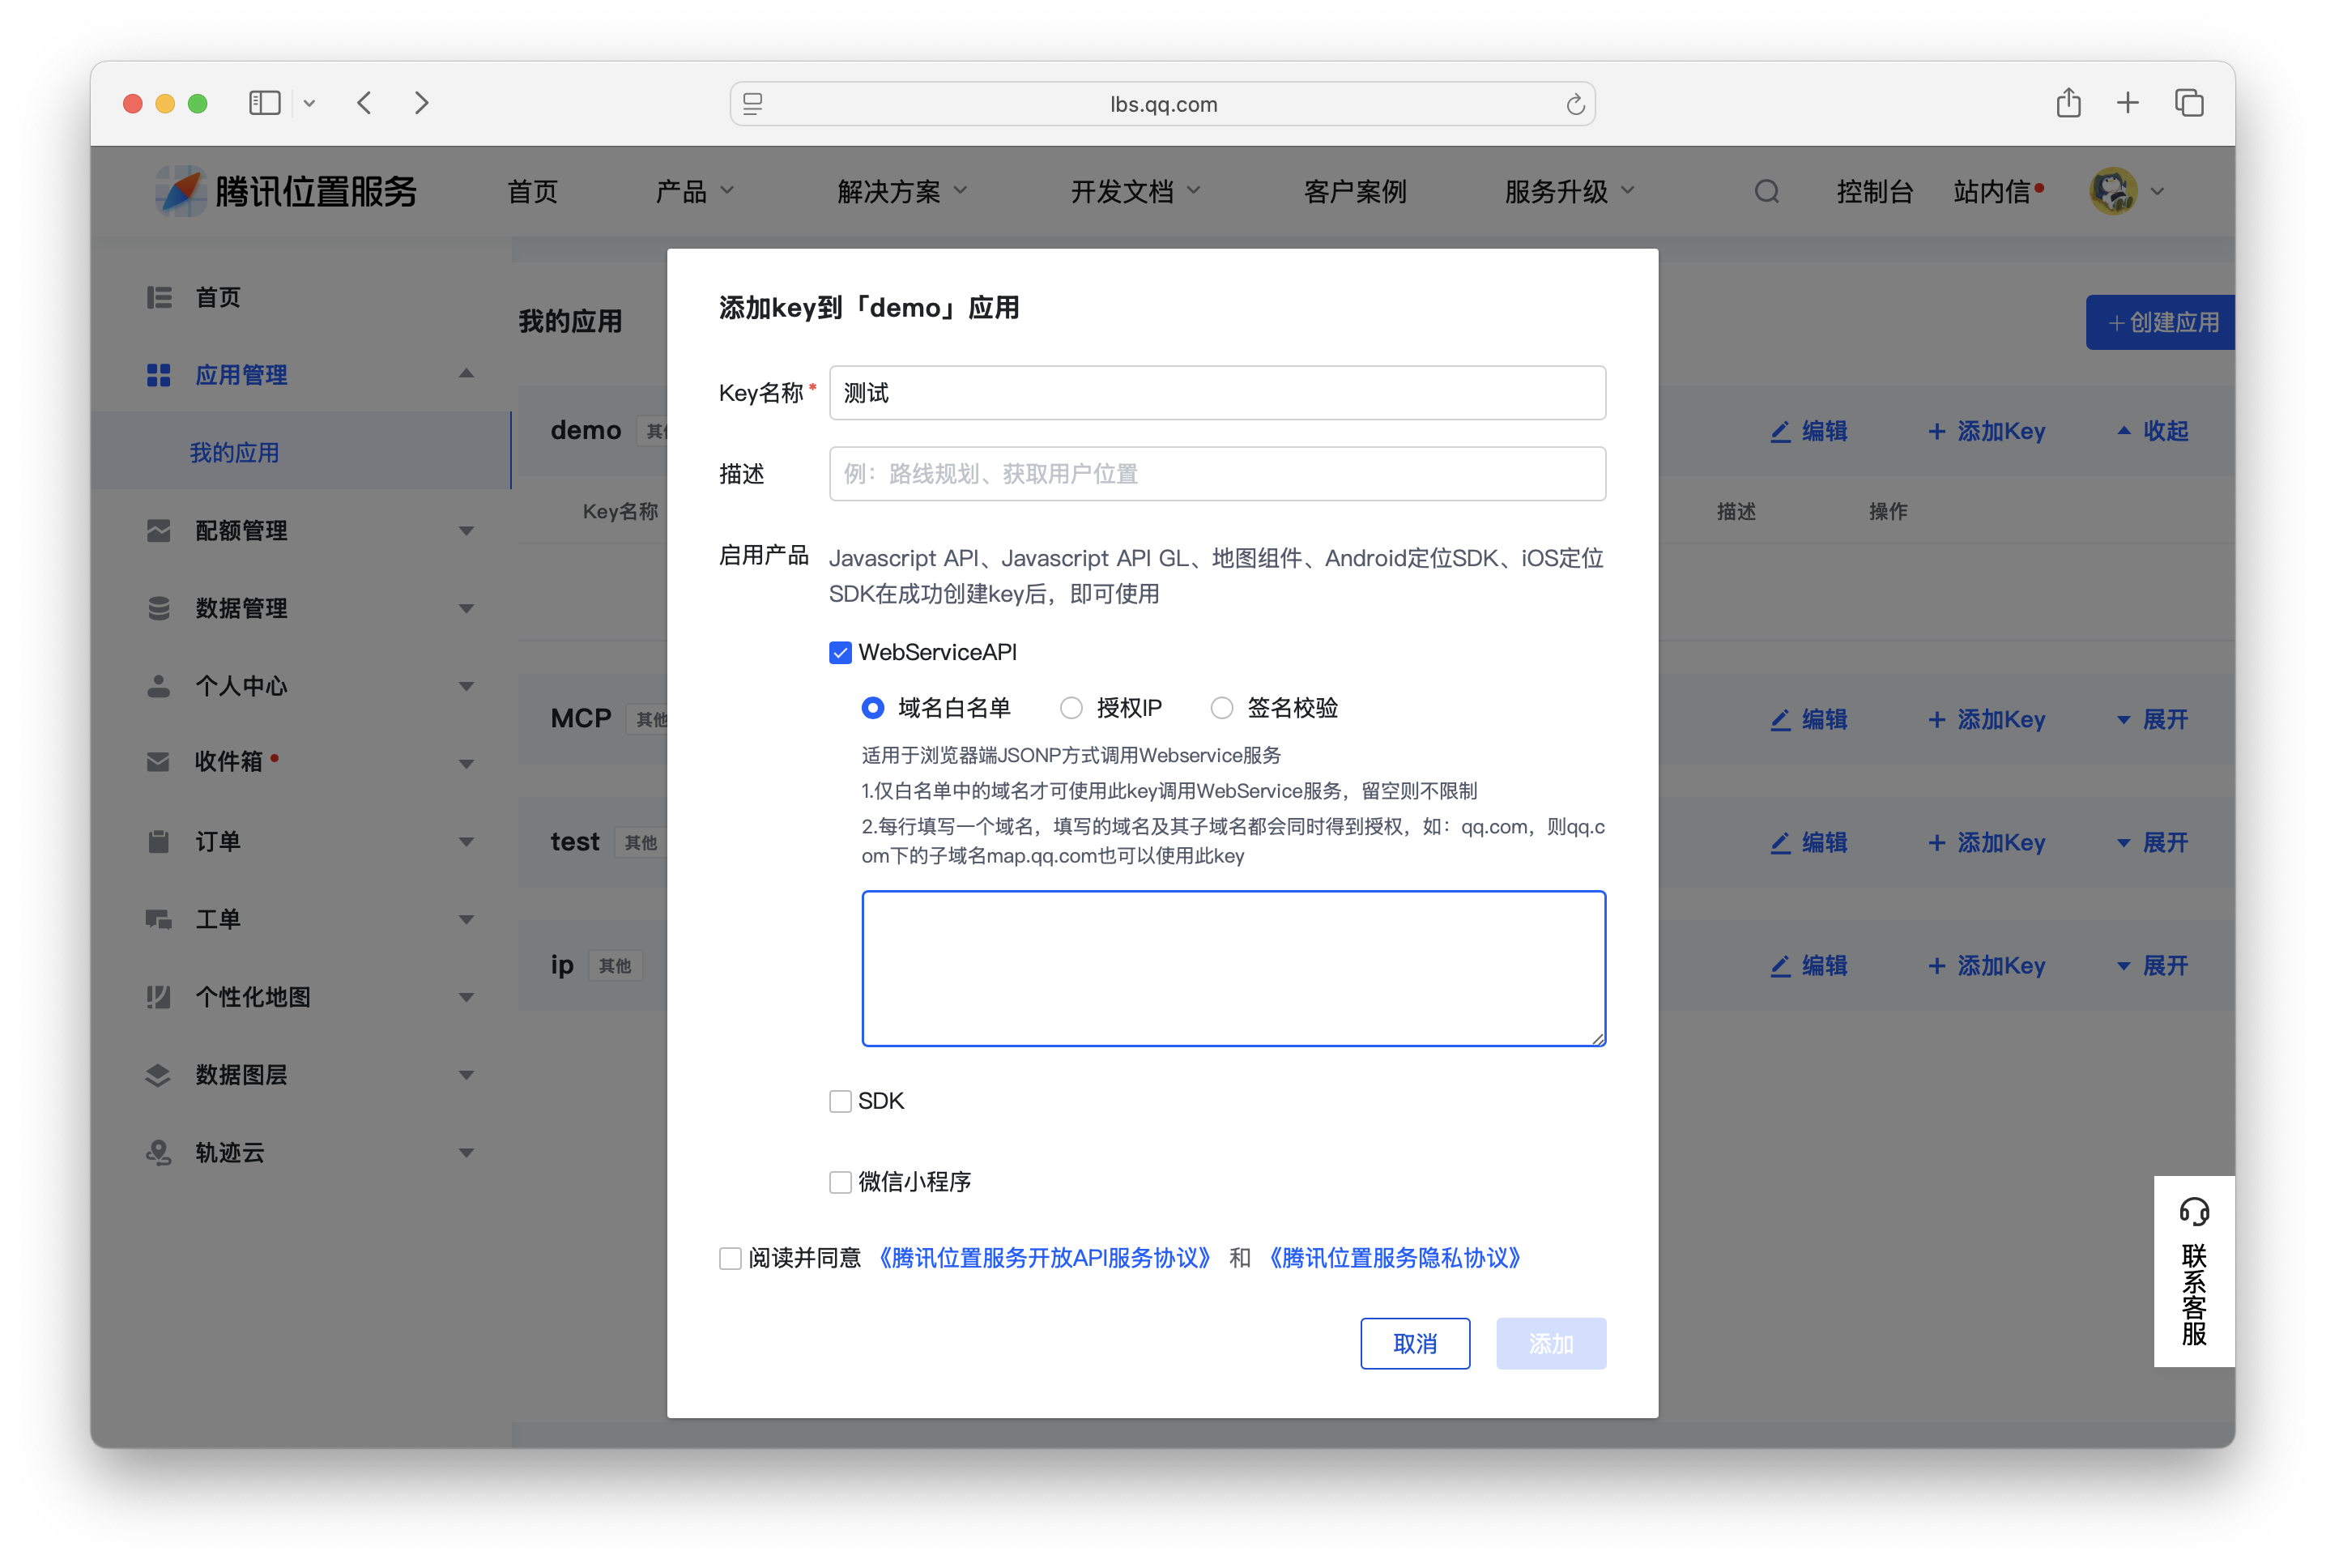2326x1568 pixels.
Task: Click the search magnifier icon in the top bar
Action: [x=1766, y=191]
